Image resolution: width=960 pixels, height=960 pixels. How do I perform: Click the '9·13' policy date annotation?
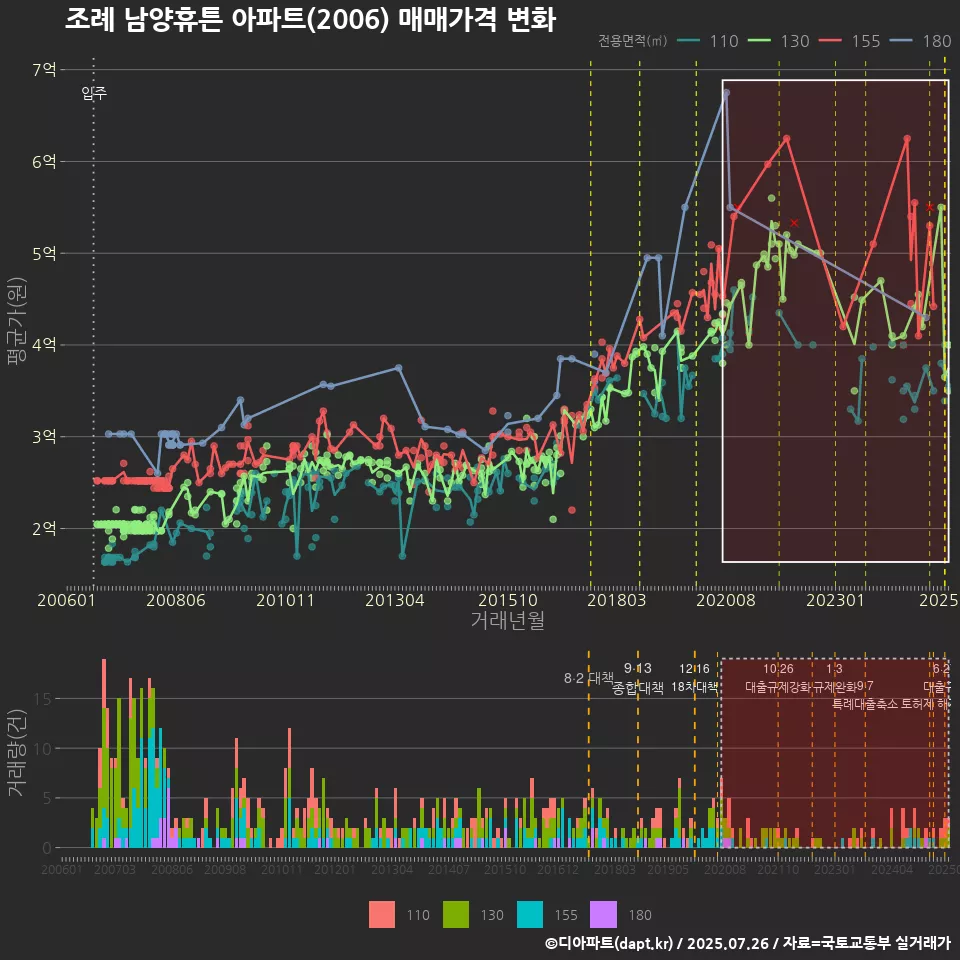click(637, 668)
